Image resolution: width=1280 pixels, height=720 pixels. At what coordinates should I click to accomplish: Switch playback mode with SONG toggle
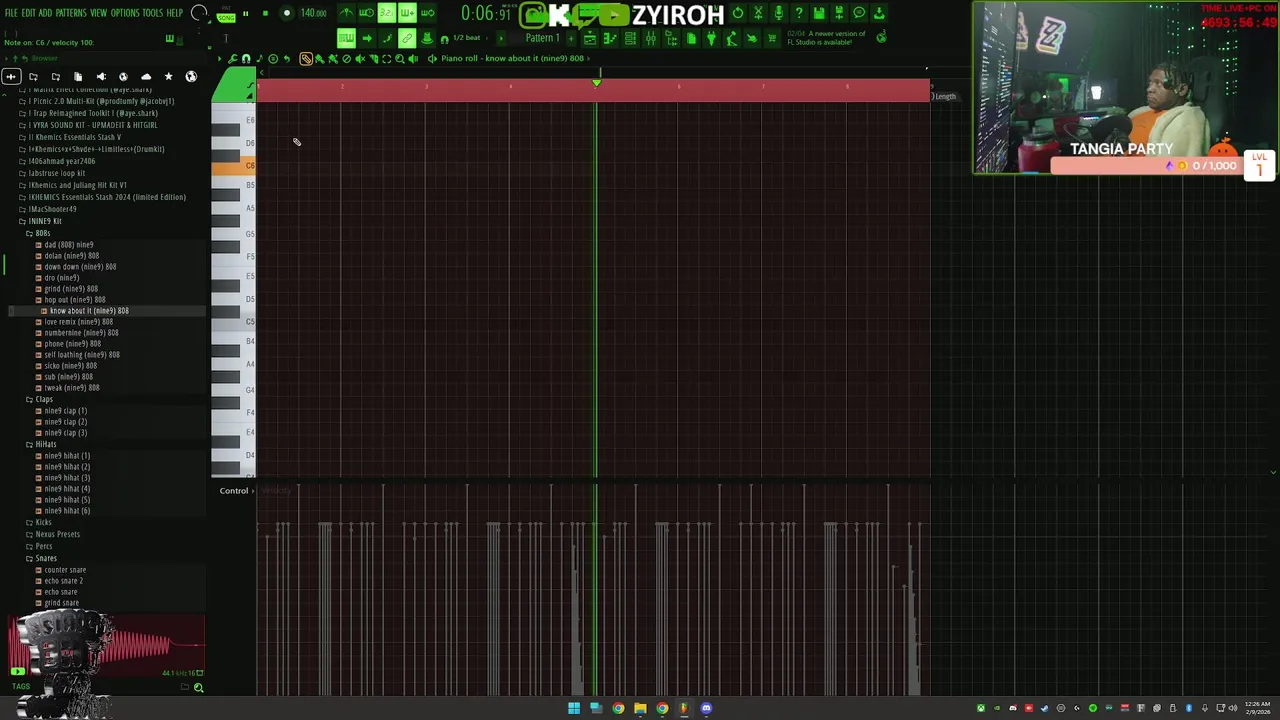click(226, 18)
